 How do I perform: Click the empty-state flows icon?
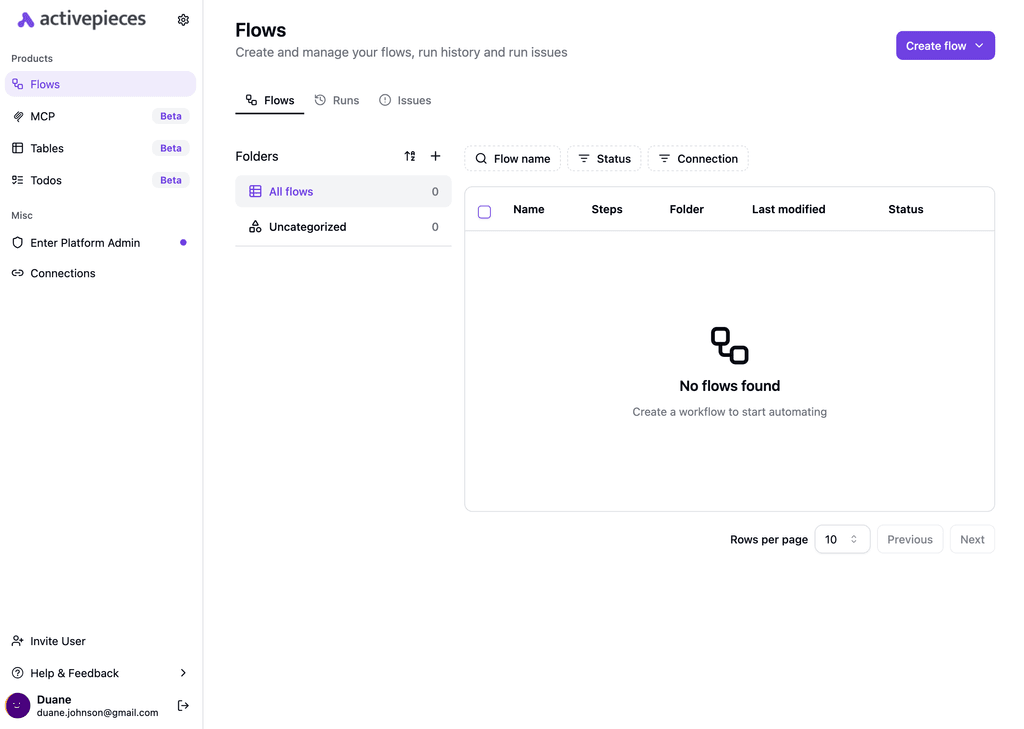(729, 346)
